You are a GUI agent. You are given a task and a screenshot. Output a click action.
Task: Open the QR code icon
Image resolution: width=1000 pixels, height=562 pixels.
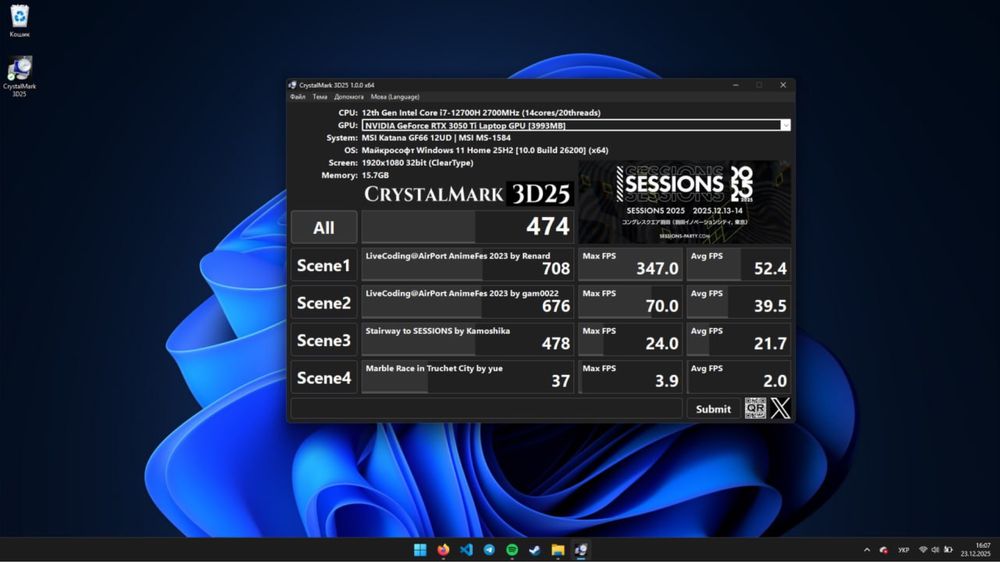pos(755,408)
